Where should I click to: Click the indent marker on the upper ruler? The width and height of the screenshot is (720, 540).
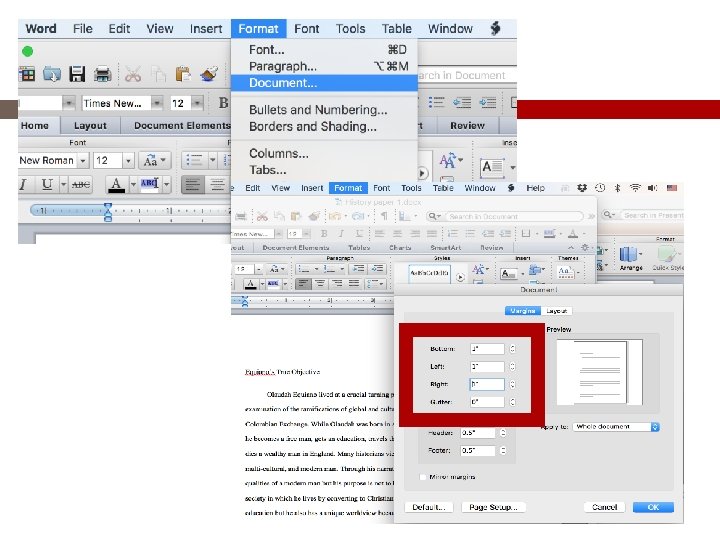coord(108,212)
